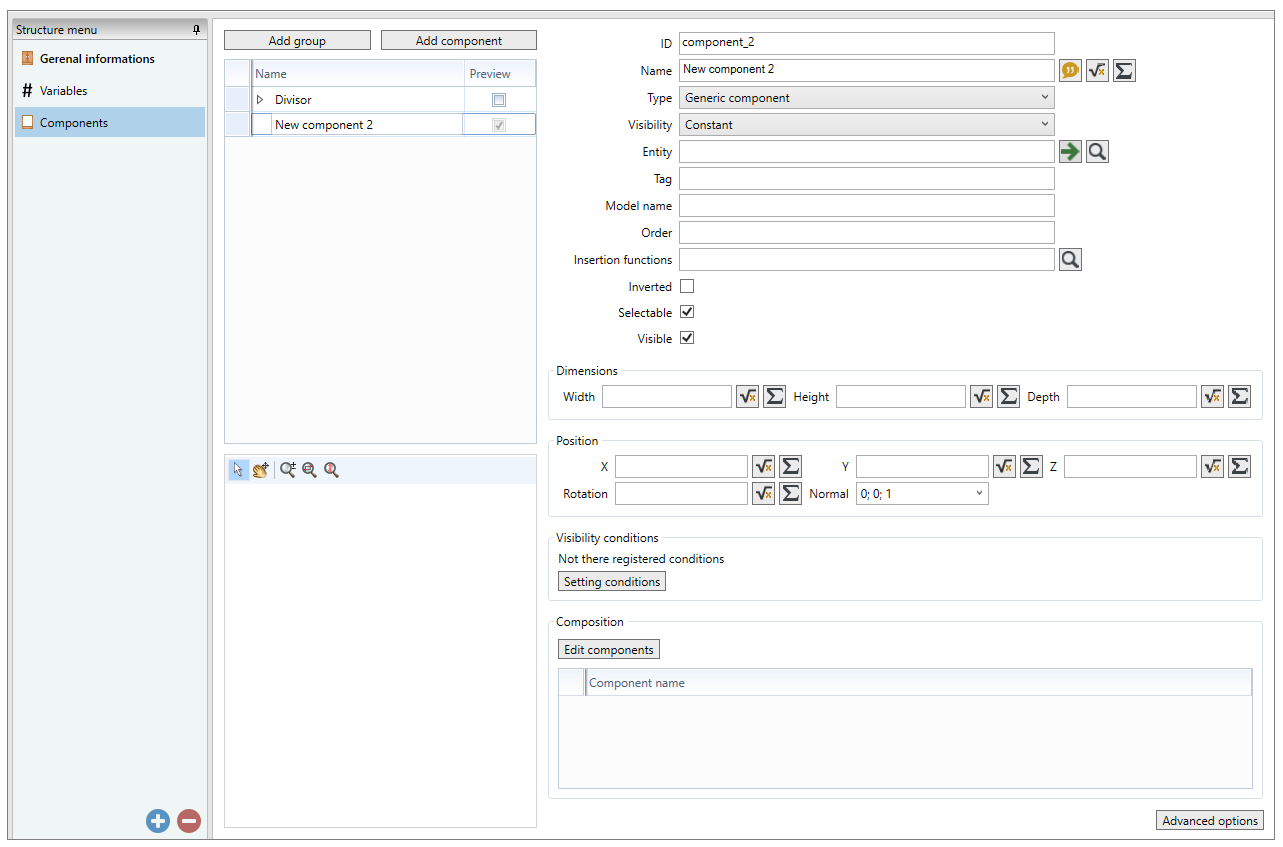Open the formula editor for Name field
1283x847 pixels.
click(x=1097, y=70)
